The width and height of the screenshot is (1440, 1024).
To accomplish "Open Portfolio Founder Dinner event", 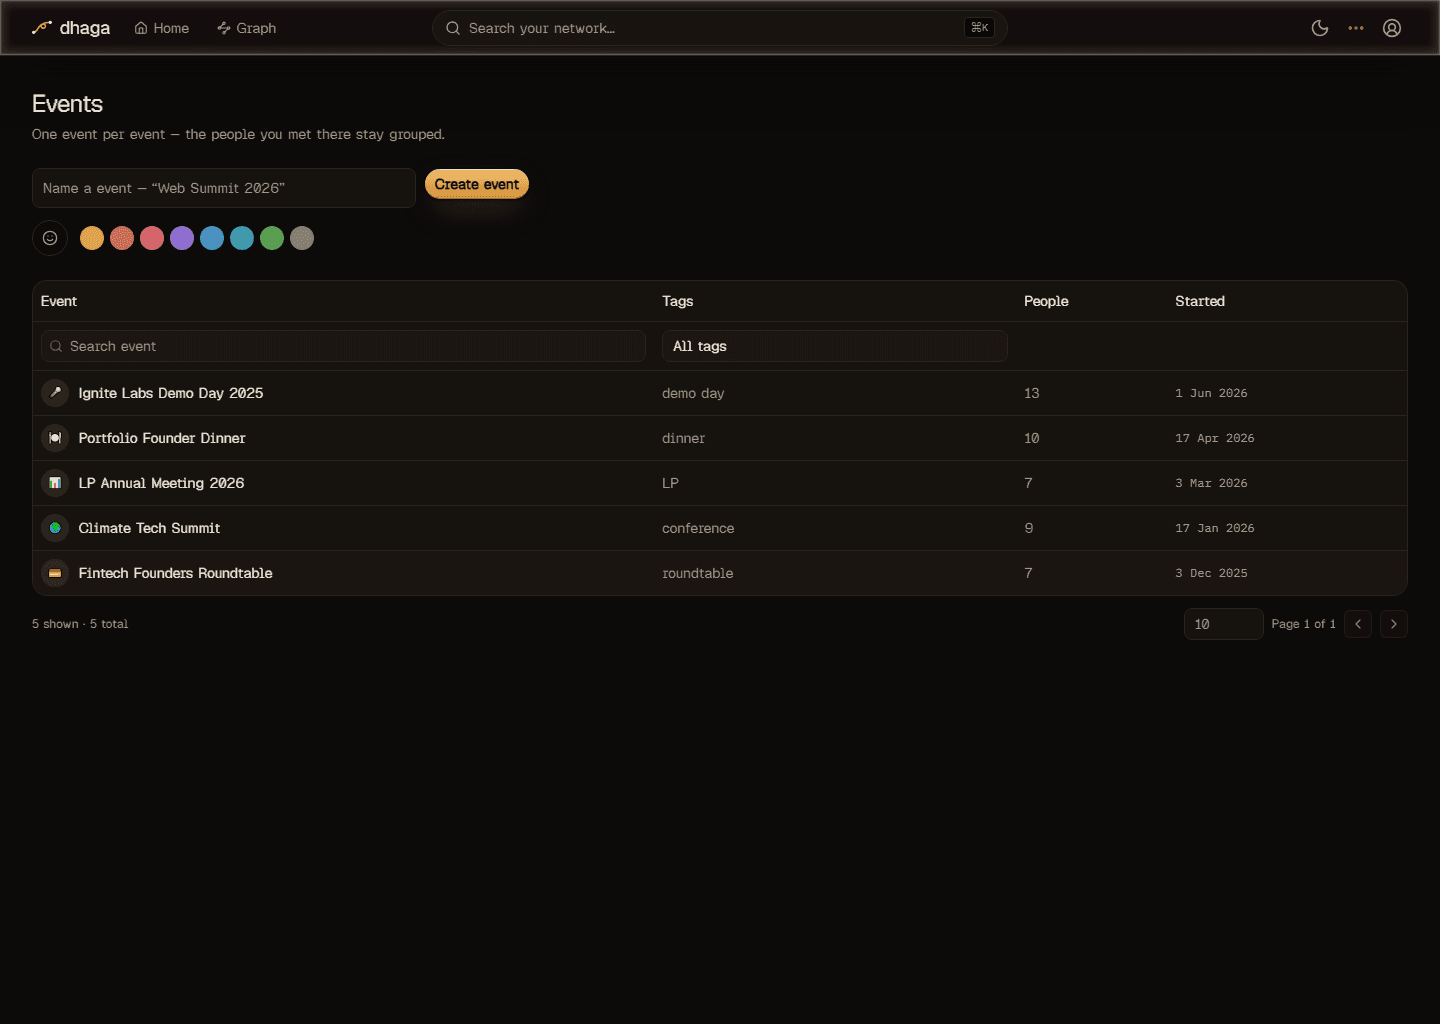I will point(162,438).
